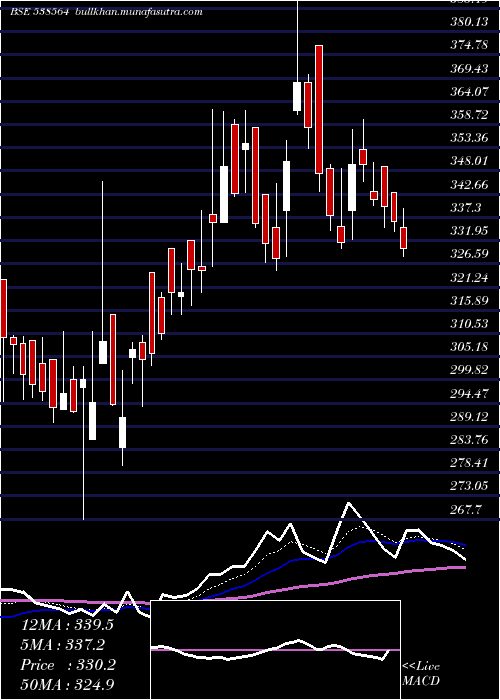Click the 380.13 price axis label
This screenshot has height=700, width=500.
[469, 22]
